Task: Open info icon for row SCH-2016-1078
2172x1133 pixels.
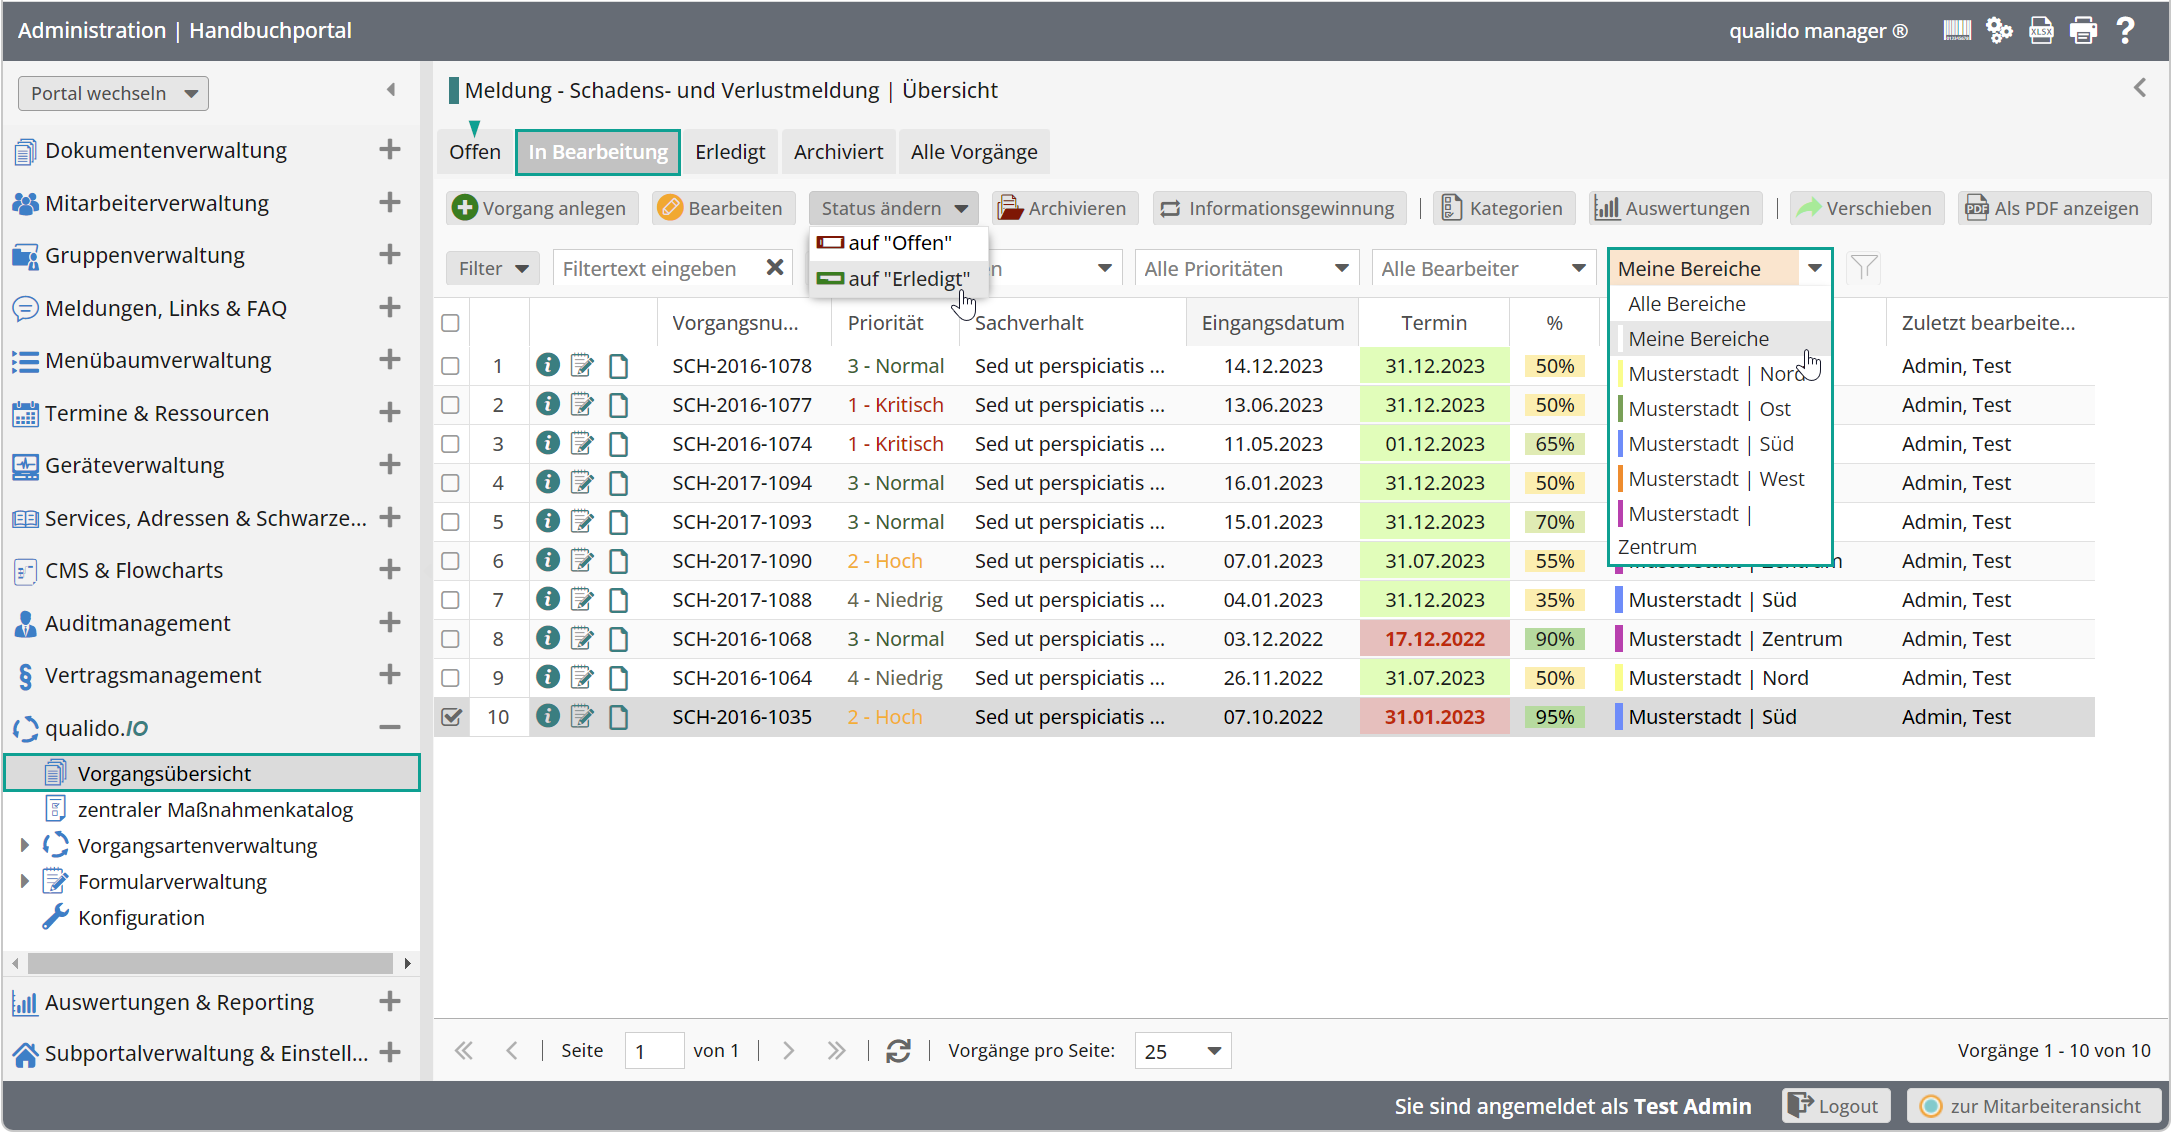Action: pyautogui.click(x=548, y=365)
